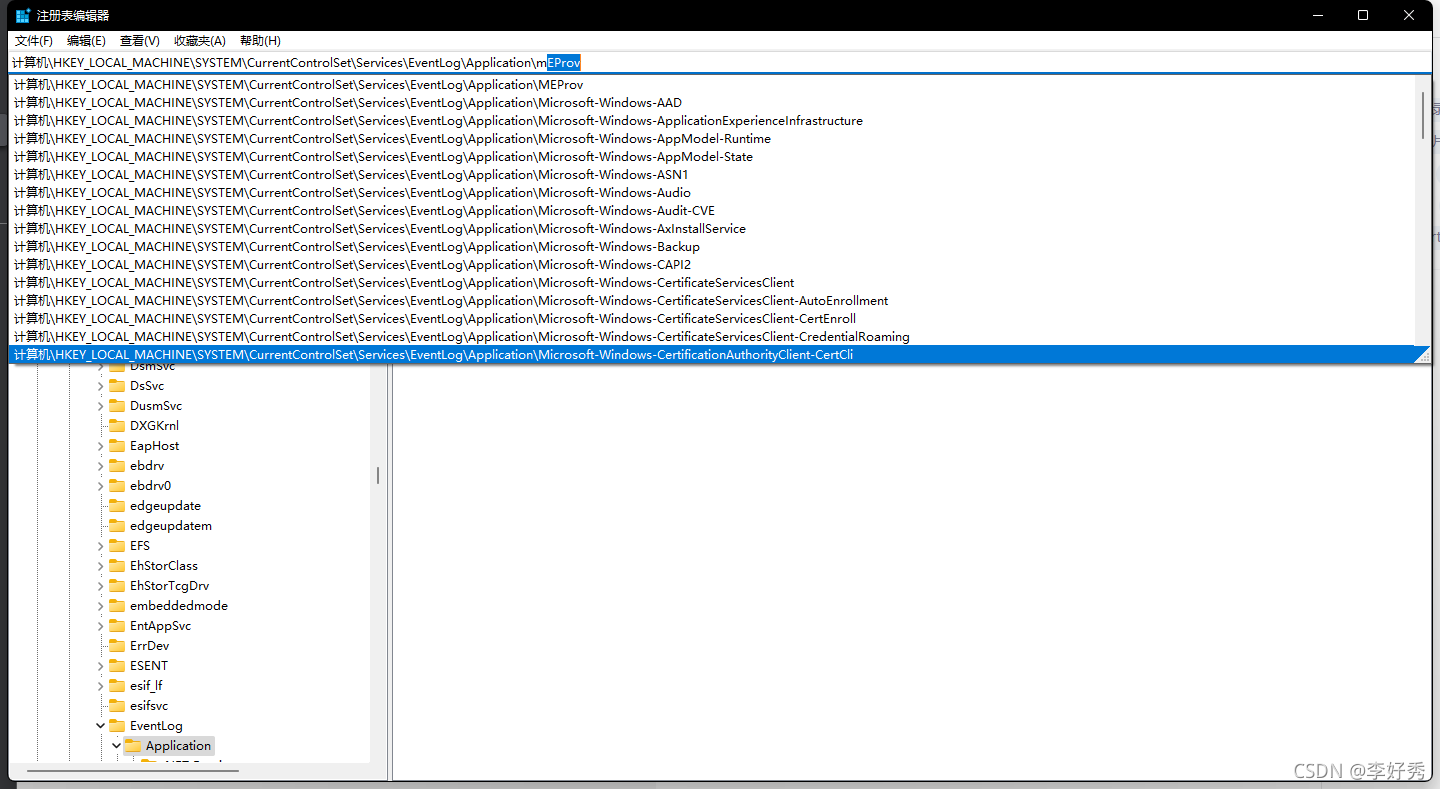
Task: Select the embeddedmode key in the tree
Action: pyautogui.click(x=179, y=606)
